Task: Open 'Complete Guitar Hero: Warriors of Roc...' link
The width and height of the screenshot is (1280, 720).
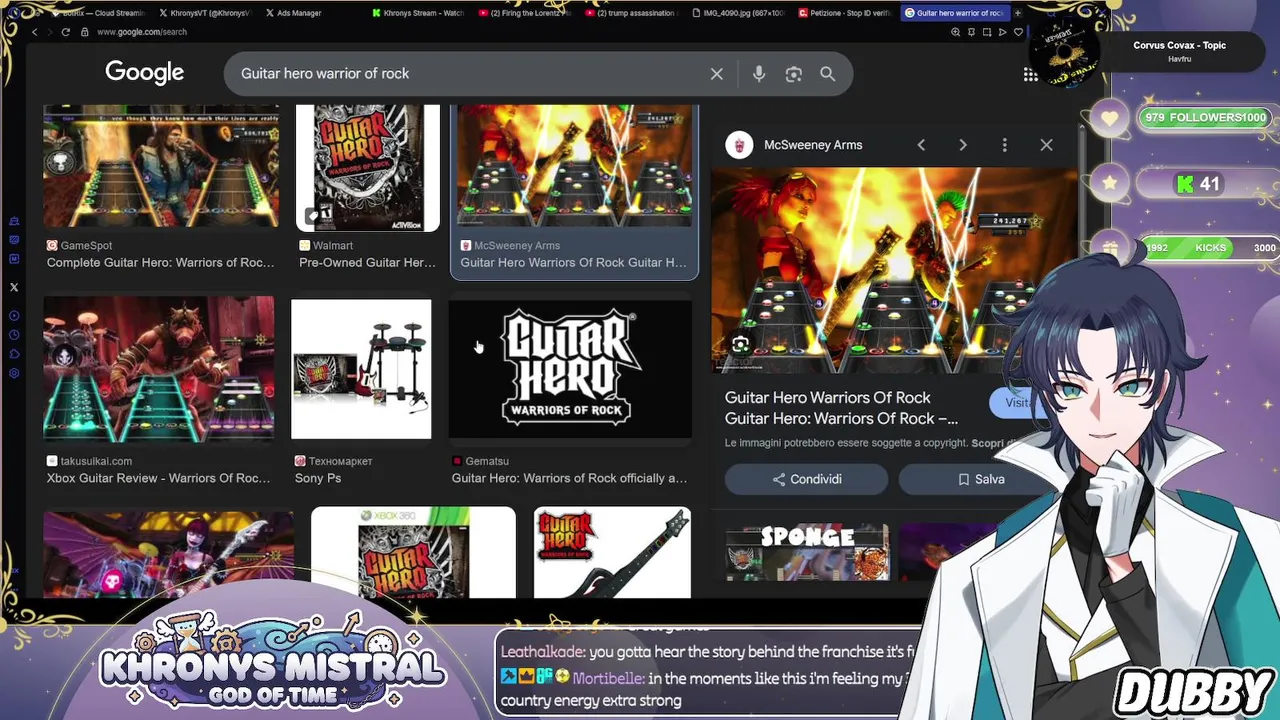Action: point(160,262)
